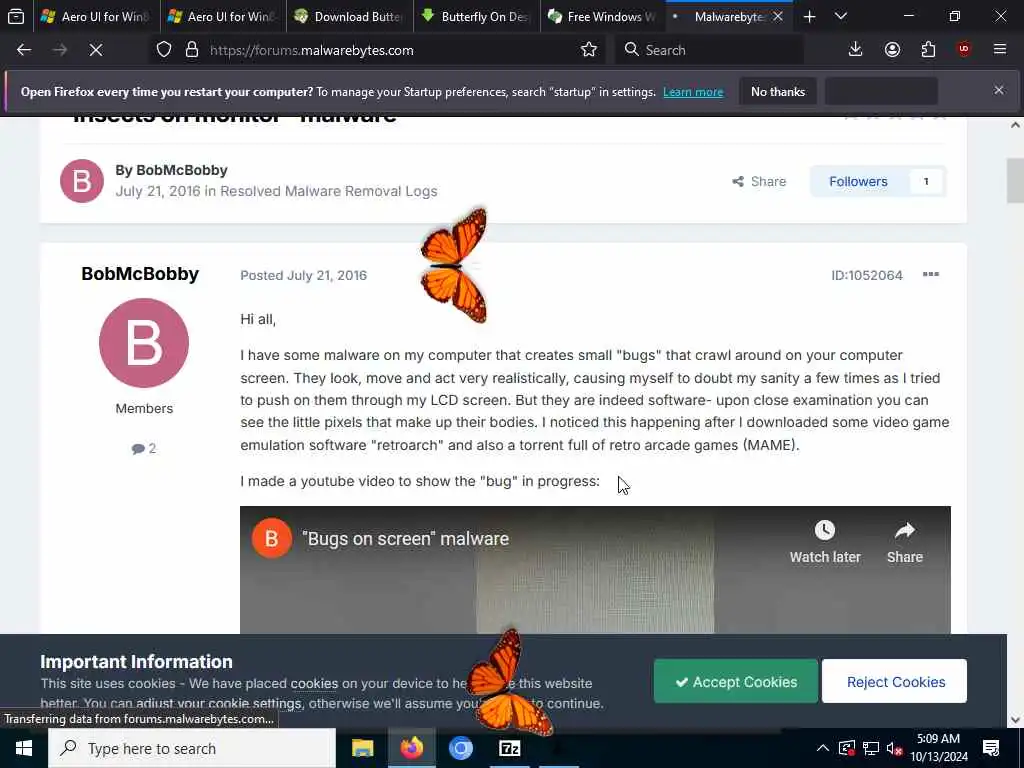Click the Share button for the topic
This screenshot has width=1024, height=768.
tap(759, 182)
